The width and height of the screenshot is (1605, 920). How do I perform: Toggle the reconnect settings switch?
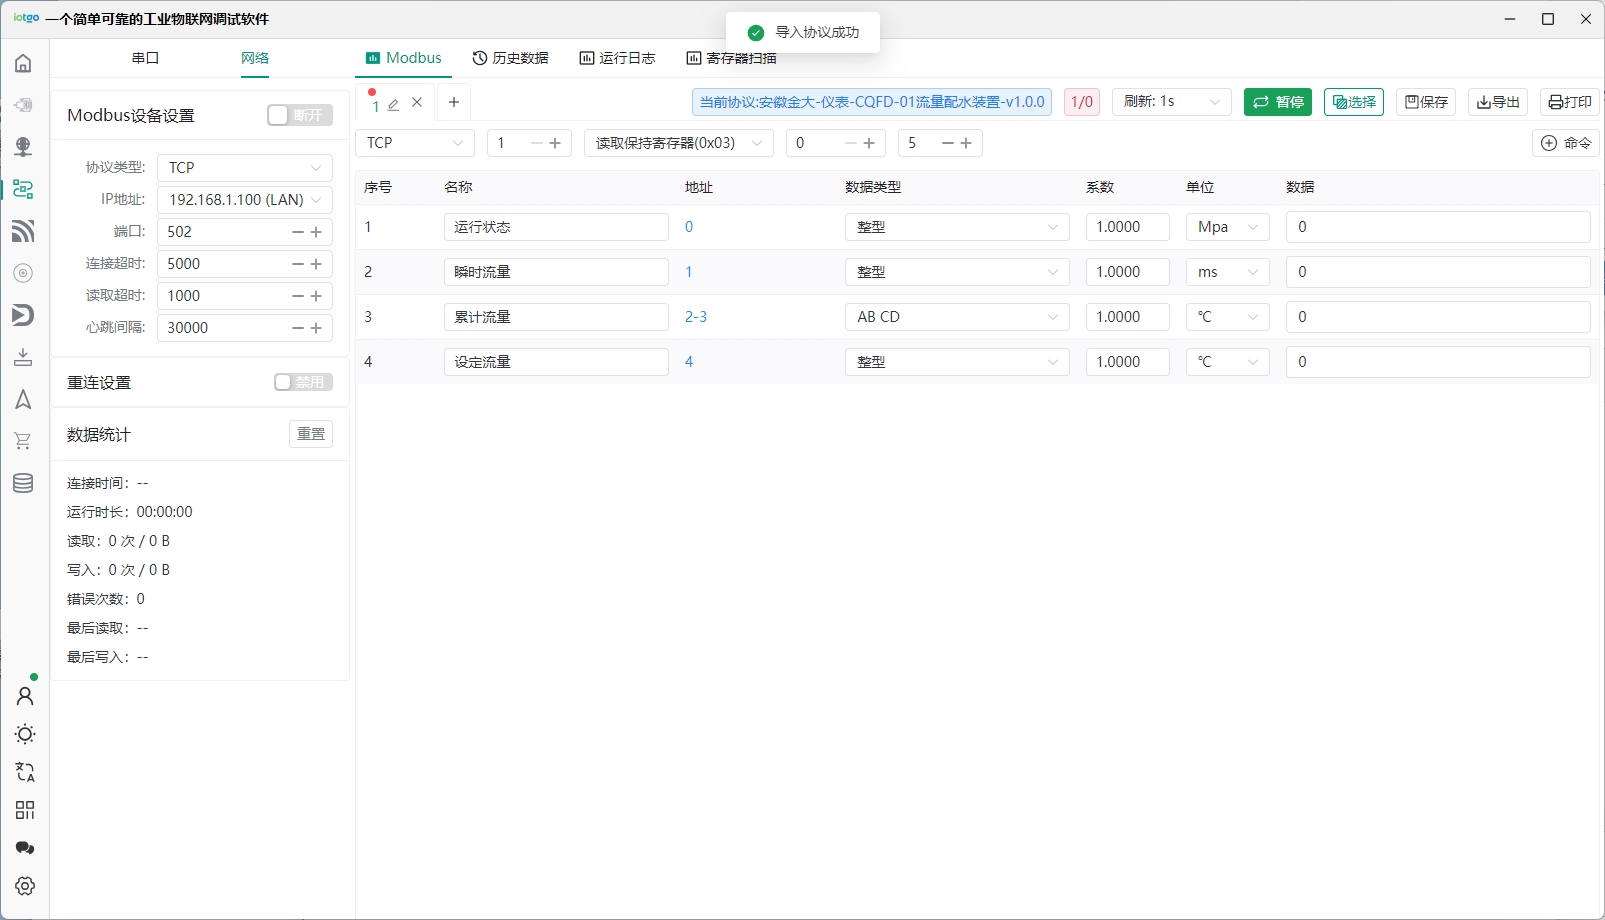point(303,382)
